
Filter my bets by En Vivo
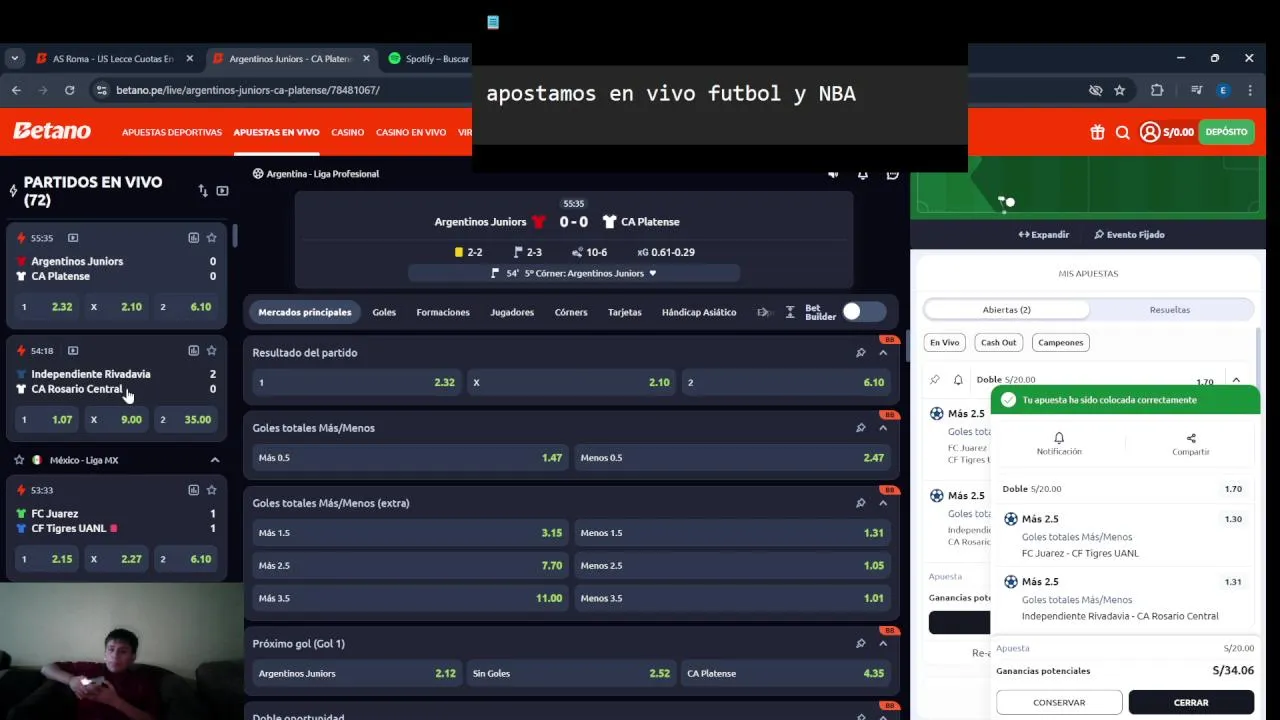tap(945, 342)
